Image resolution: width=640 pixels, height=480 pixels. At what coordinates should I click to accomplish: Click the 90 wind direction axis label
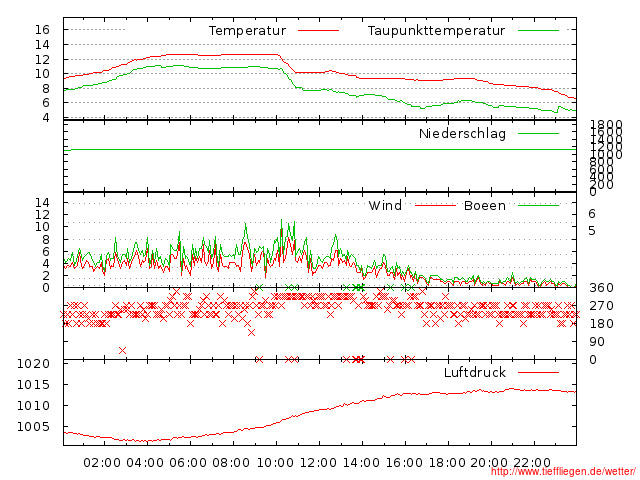tap(597, 342)
